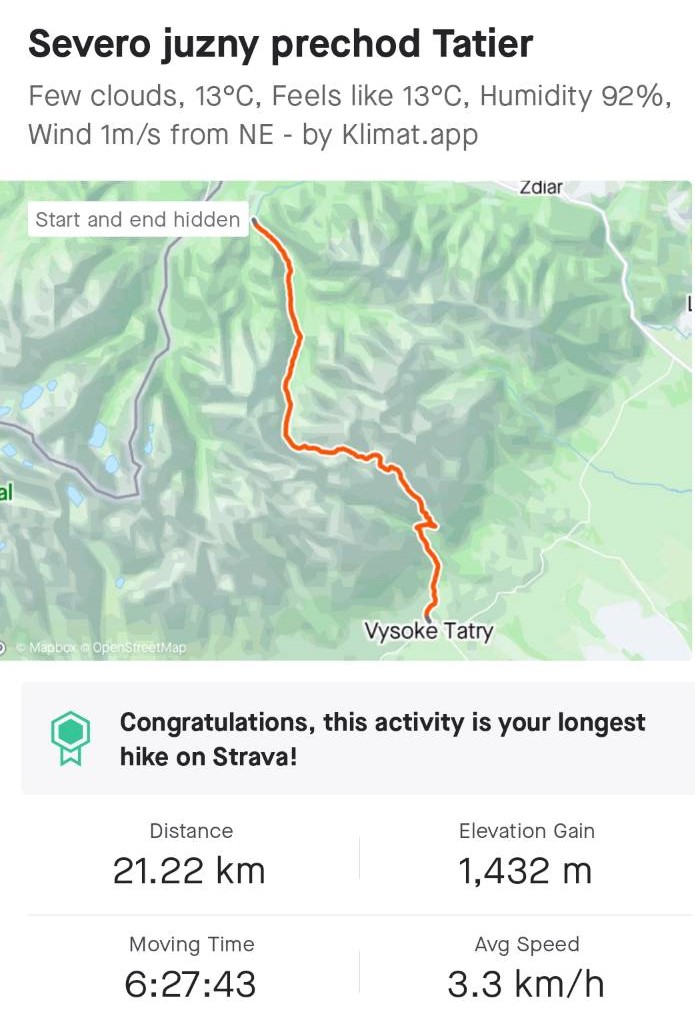Click the route end point near Vysoke Tatry

tap(429, 614)
